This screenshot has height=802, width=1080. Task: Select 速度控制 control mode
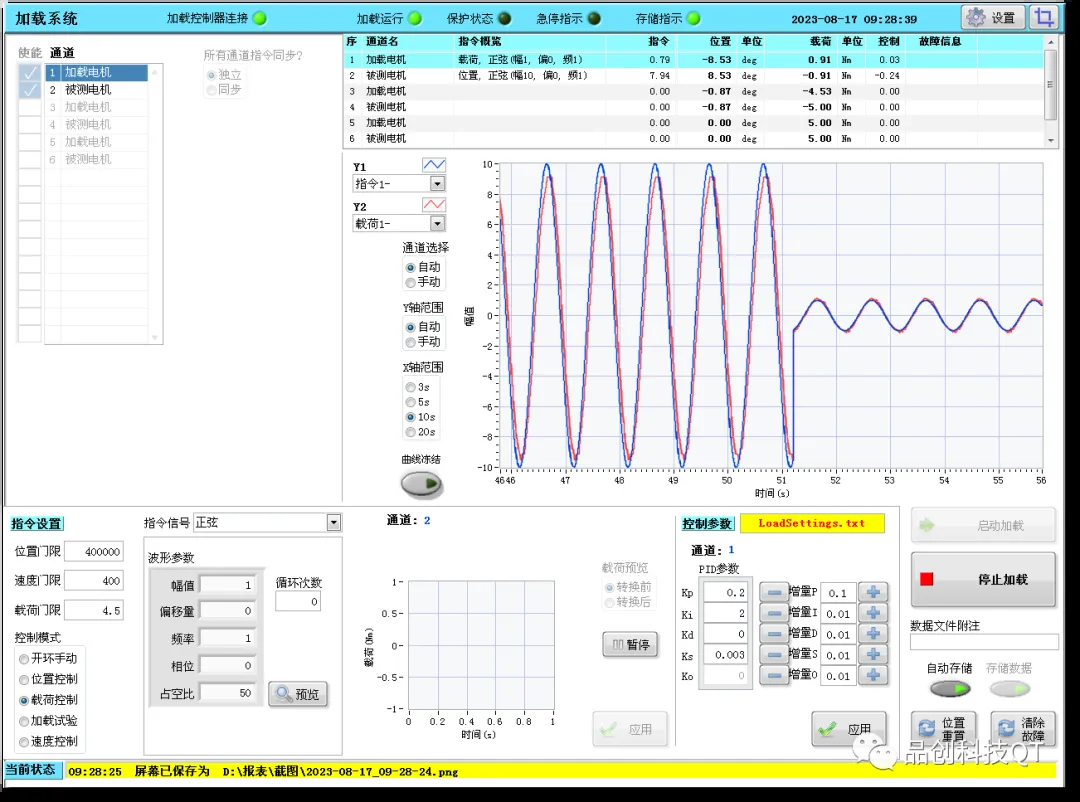click(48, 741)
